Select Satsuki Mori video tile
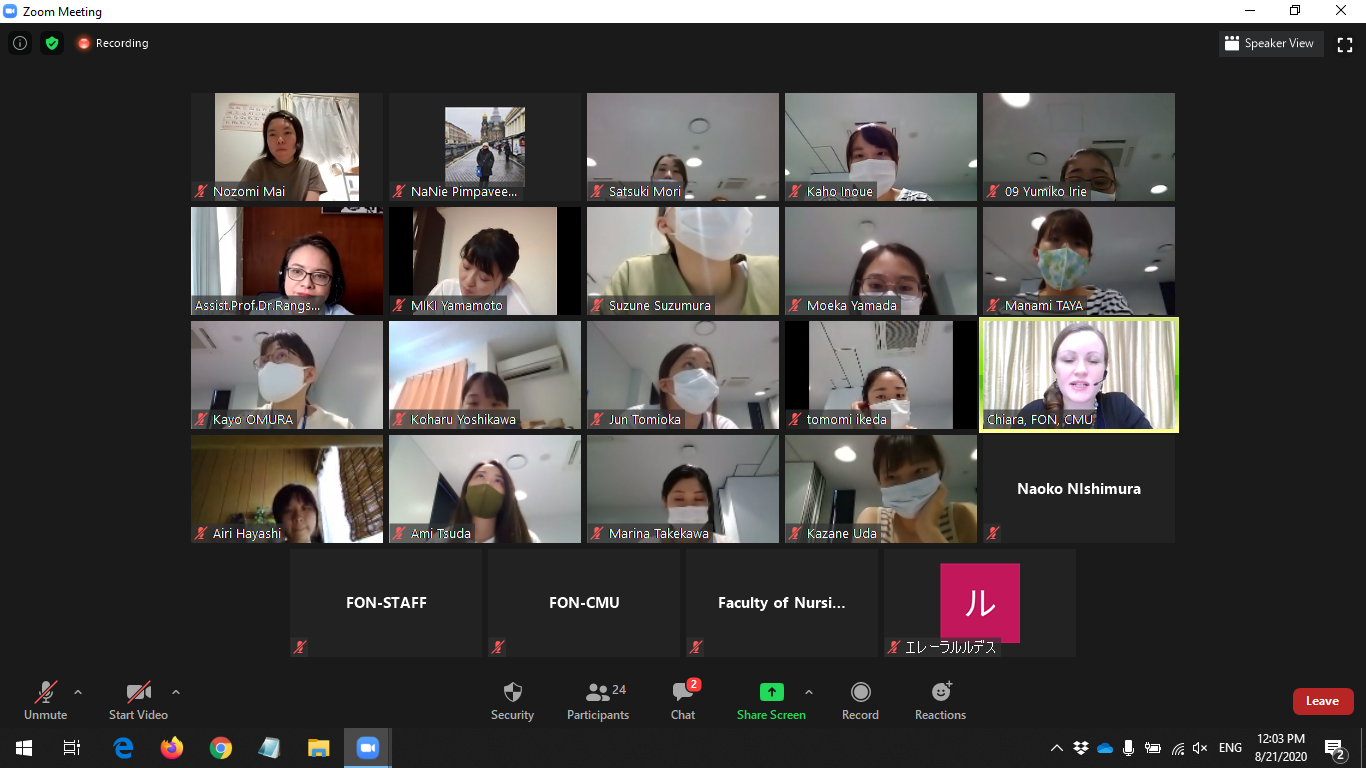1366x768 pixels. coord(683,147)
